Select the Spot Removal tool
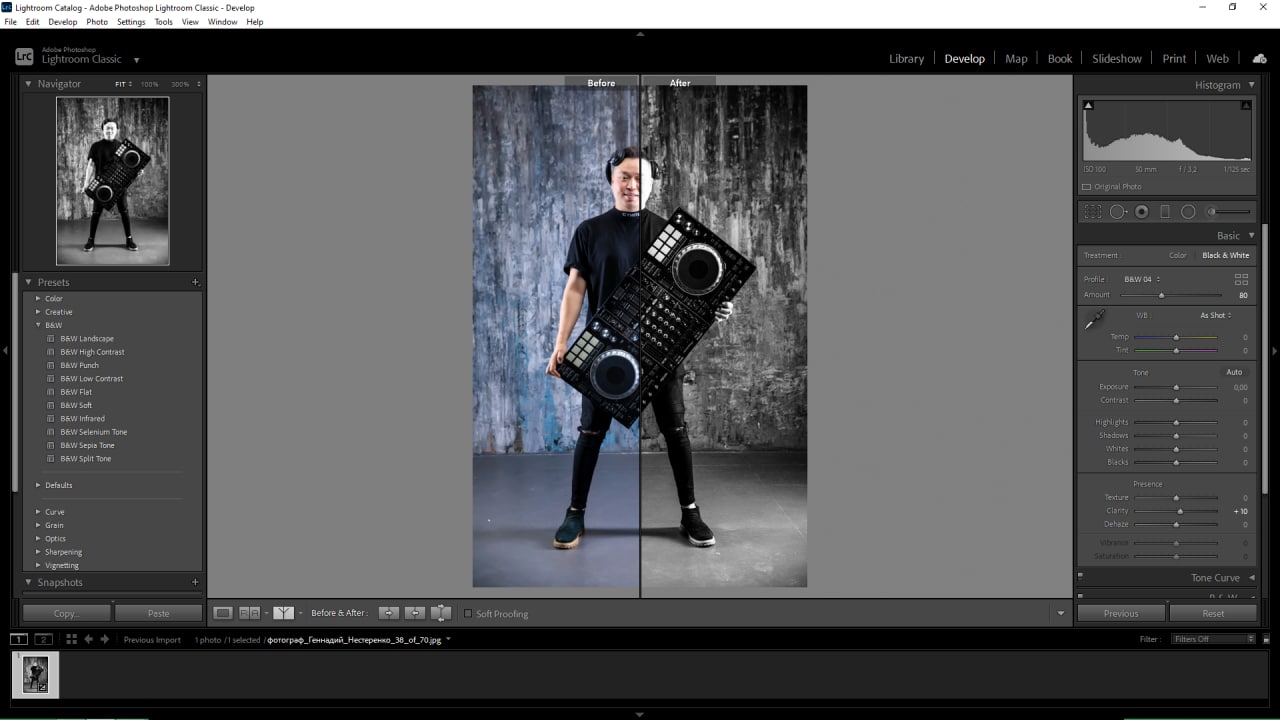The width and height of the screenshot is (1280, 720). point(1118,212)
